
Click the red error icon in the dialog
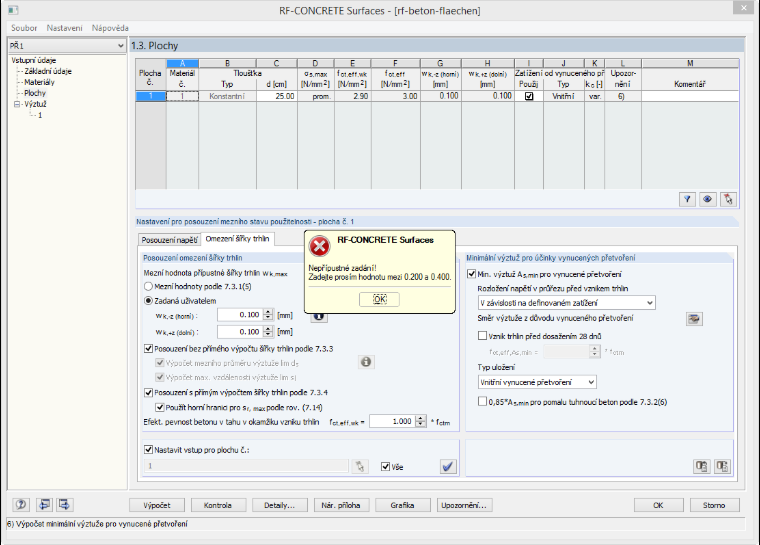(x=320, y=246)
